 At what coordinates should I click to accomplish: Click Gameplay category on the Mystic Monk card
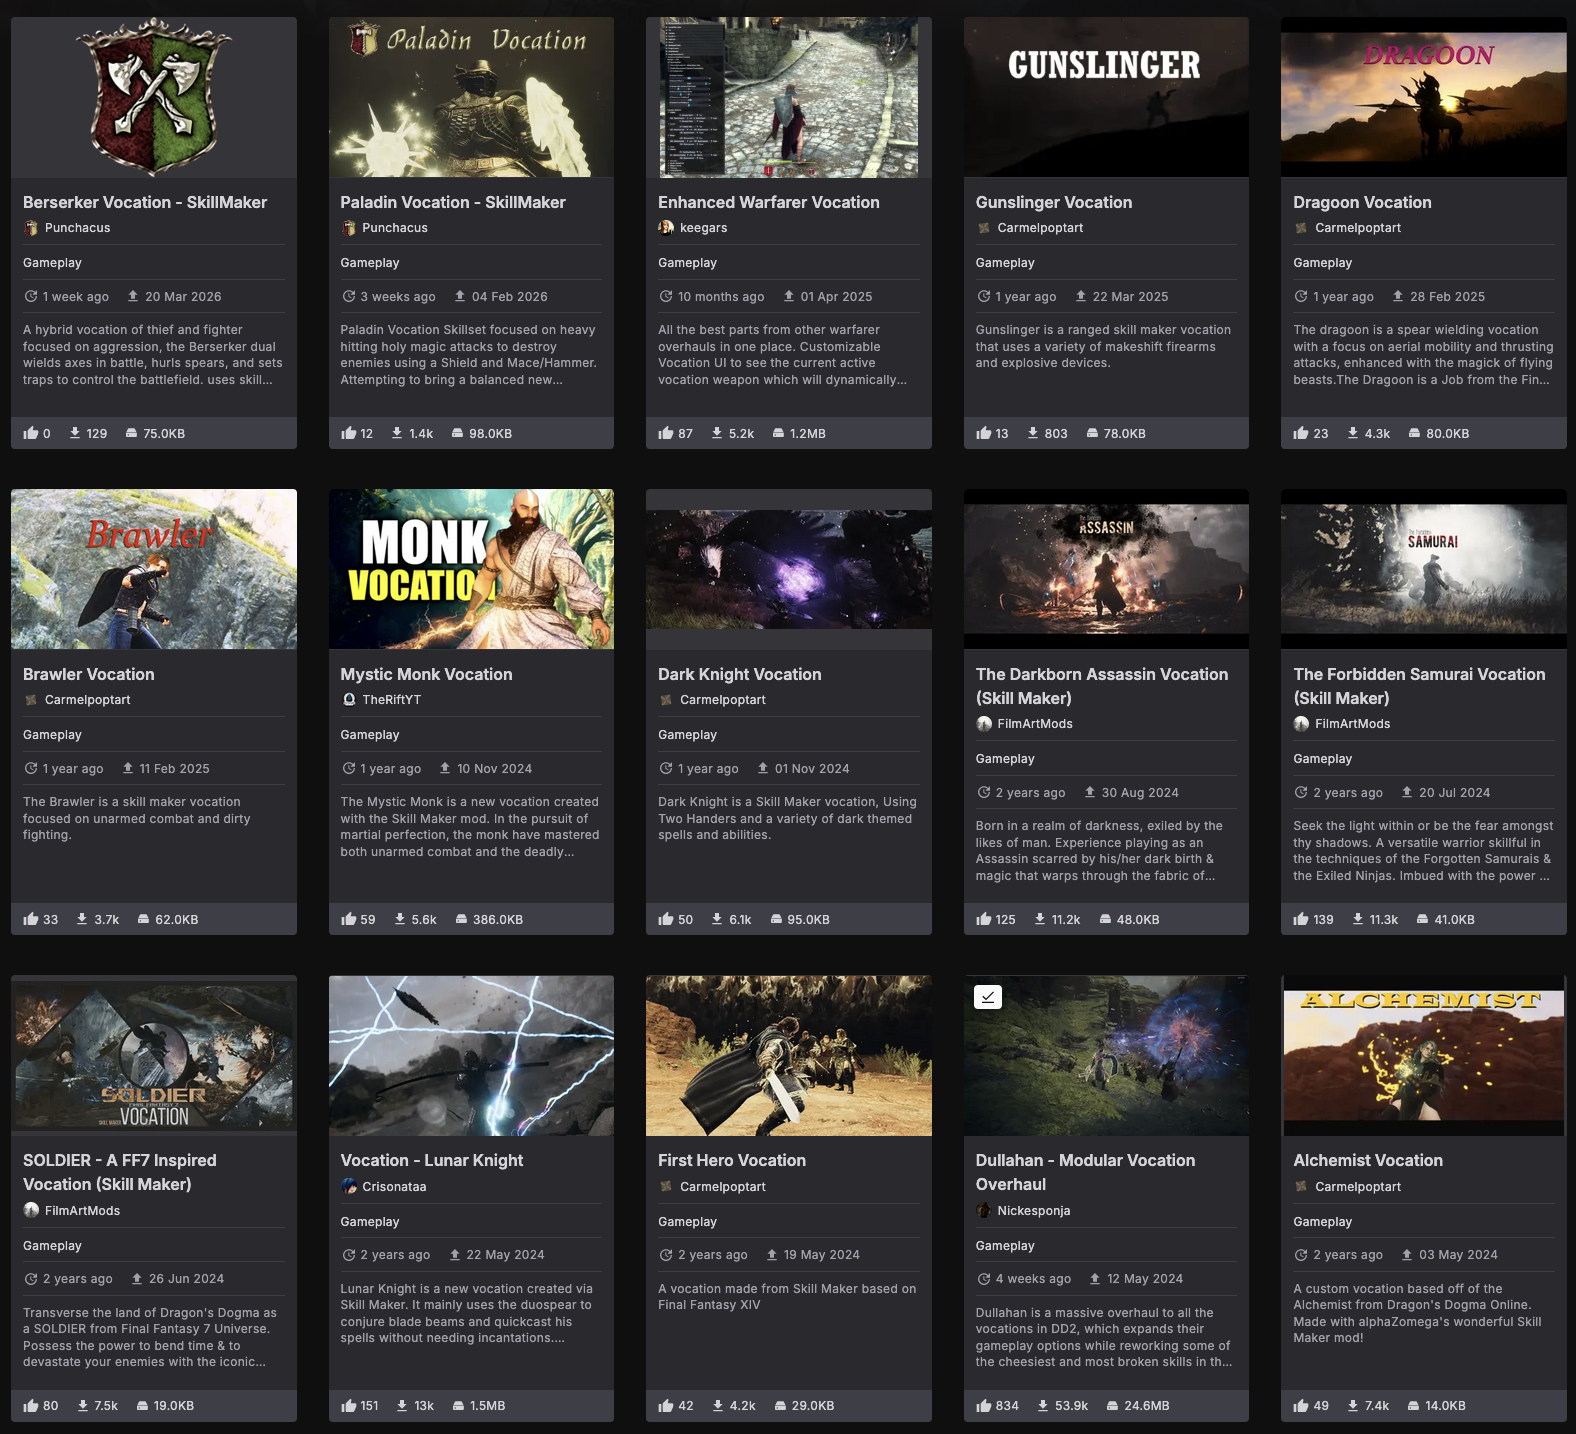pos(370,735)
